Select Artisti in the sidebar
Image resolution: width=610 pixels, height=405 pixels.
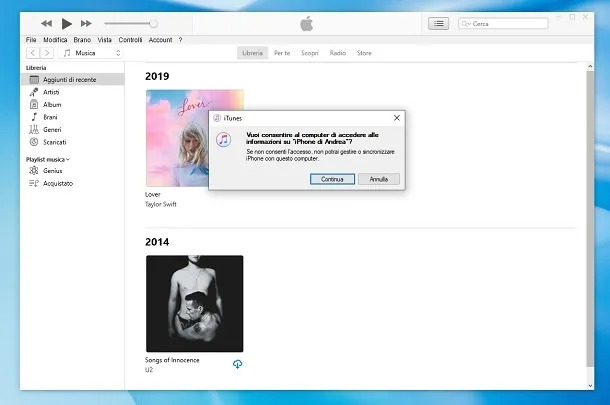[x=53, y=91]
